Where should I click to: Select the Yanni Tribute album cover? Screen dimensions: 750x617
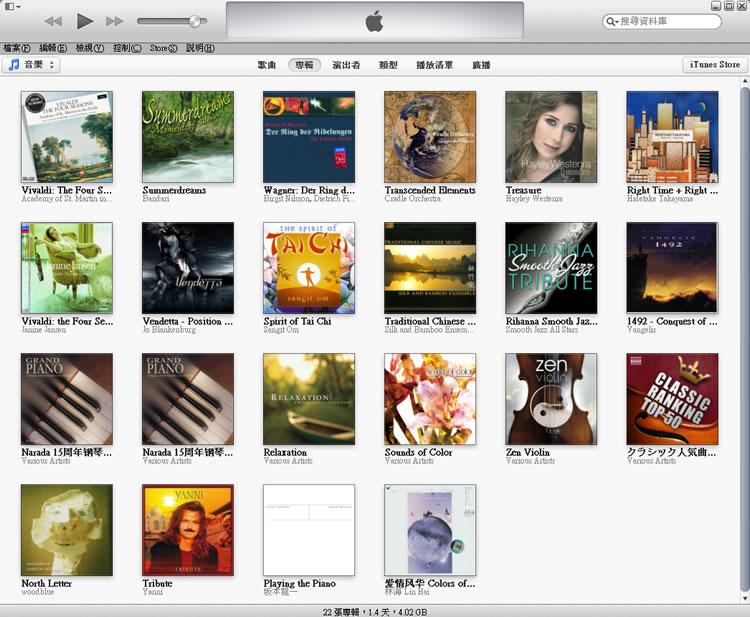[x=188, y=530]
